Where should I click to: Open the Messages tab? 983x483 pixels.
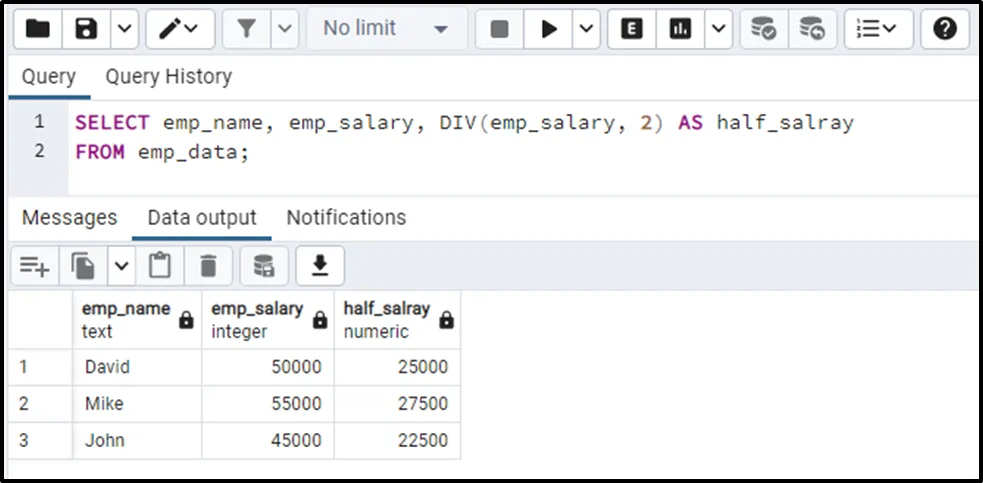pos(69,217)
